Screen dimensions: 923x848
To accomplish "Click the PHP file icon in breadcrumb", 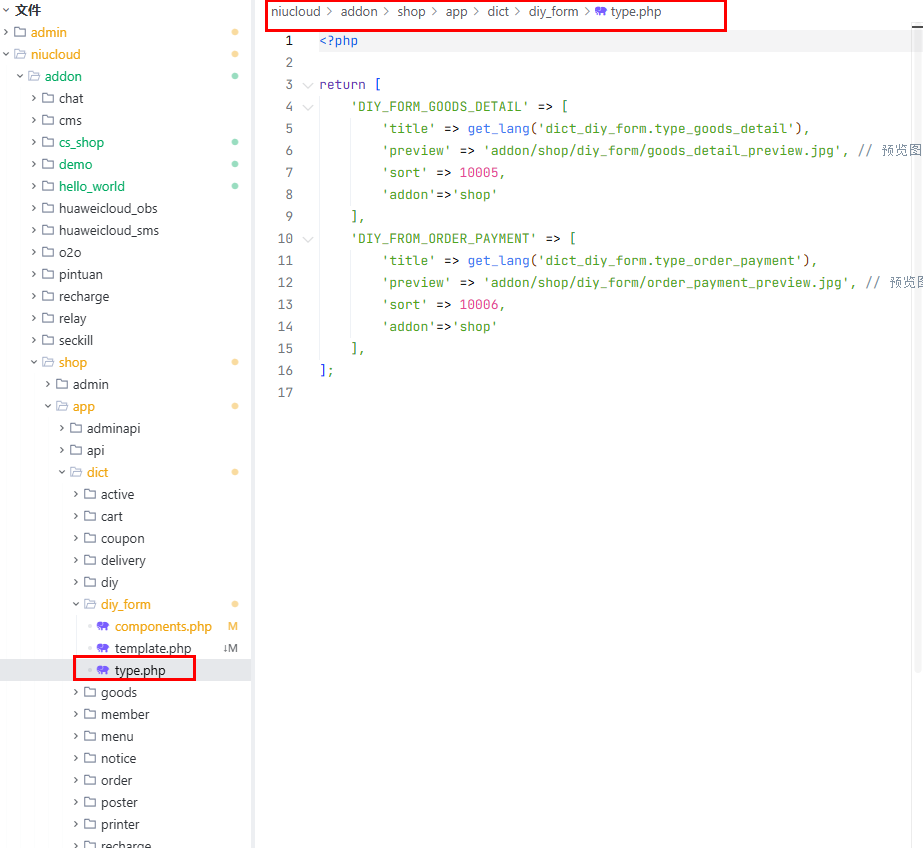I will pyautogui.click(x=600, y=12).
